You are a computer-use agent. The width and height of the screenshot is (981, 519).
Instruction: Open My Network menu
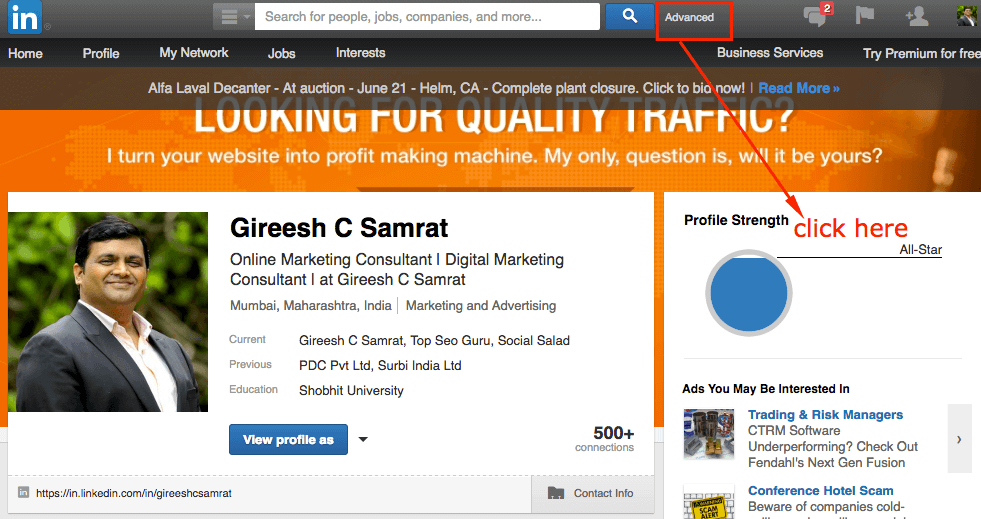point(194,53)
